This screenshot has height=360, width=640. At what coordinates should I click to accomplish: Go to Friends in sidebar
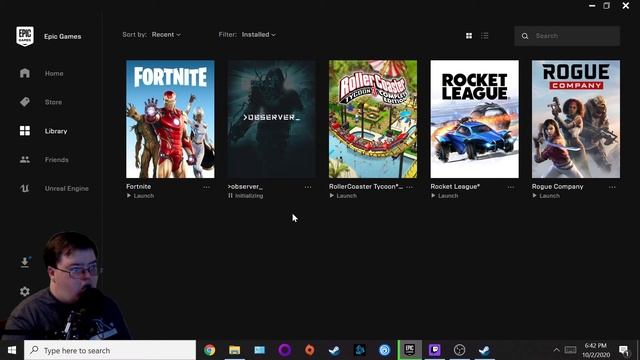57,160
